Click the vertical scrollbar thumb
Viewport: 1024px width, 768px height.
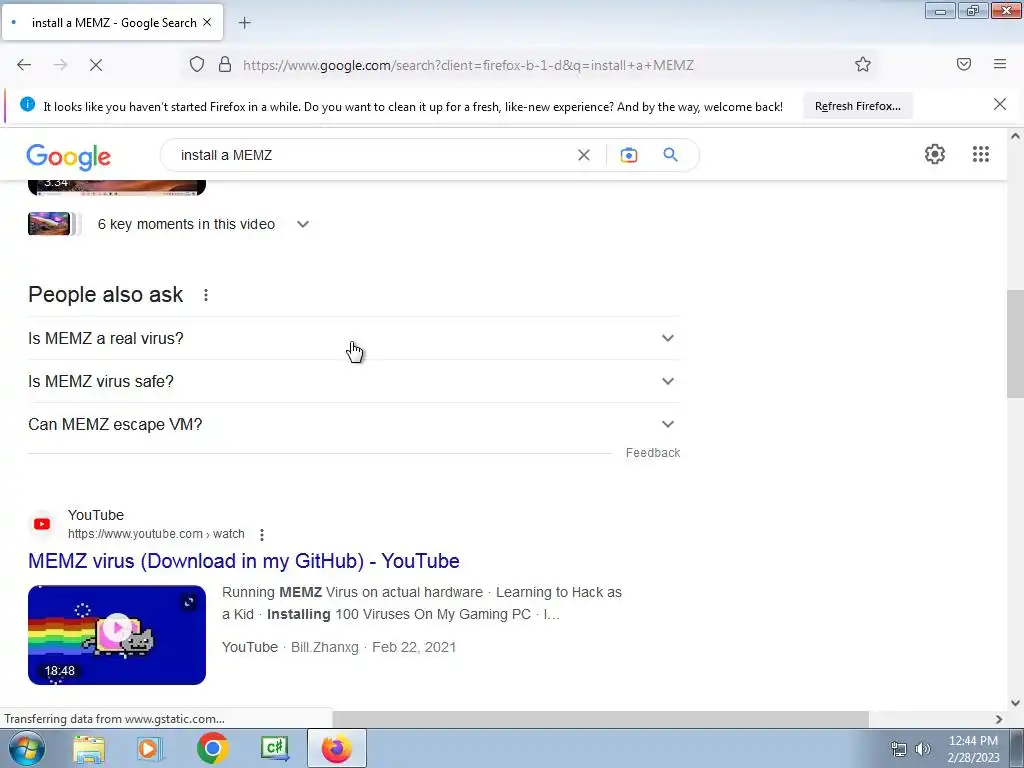[1015, 344]
